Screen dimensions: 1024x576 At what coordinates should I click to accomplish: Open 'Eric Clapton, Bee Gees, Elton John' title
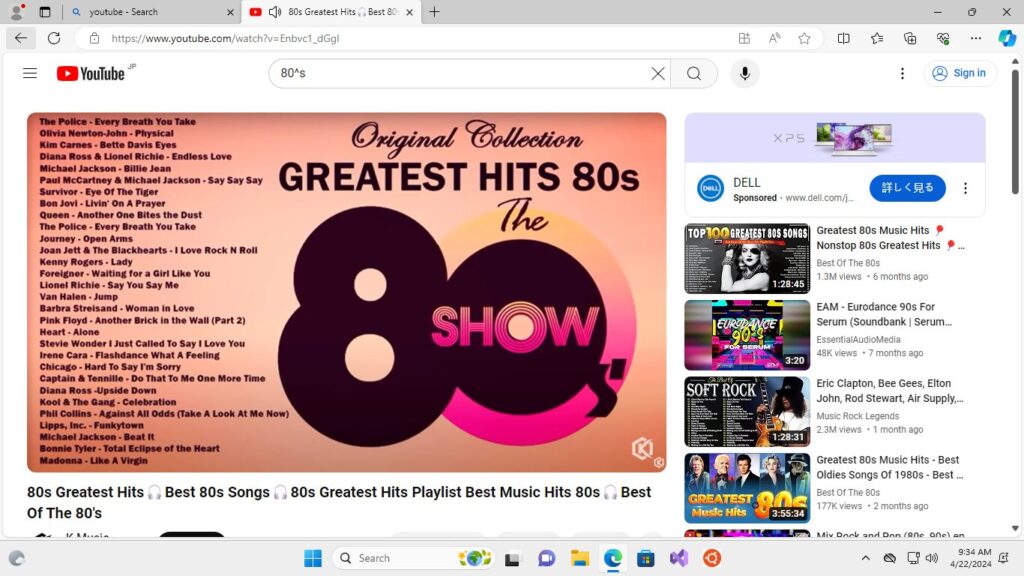(x=889, y=391)
